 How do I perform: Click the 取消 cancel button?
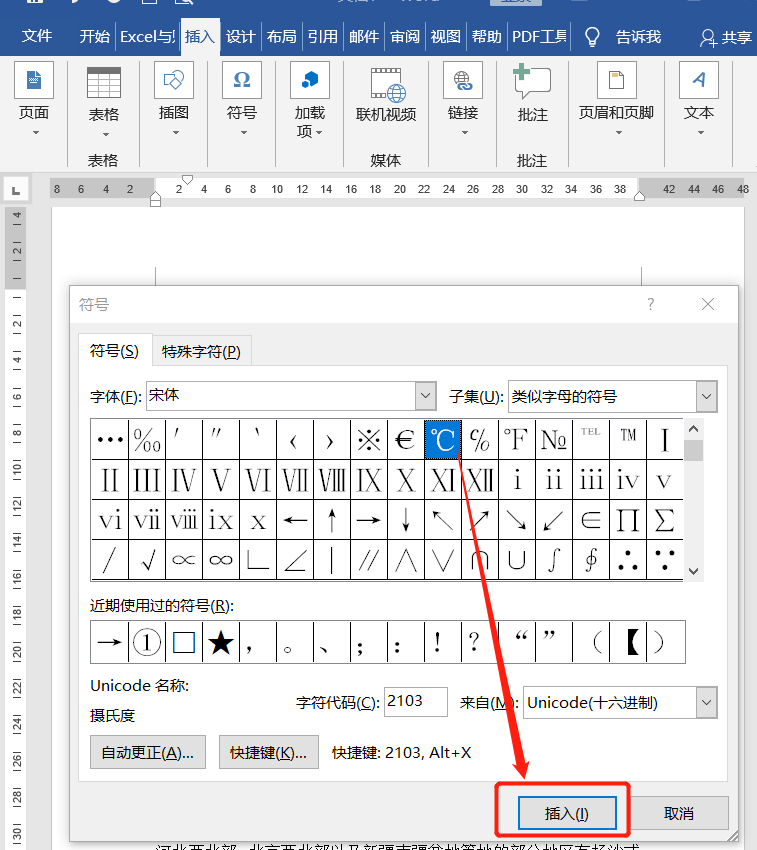coord(678,813)
